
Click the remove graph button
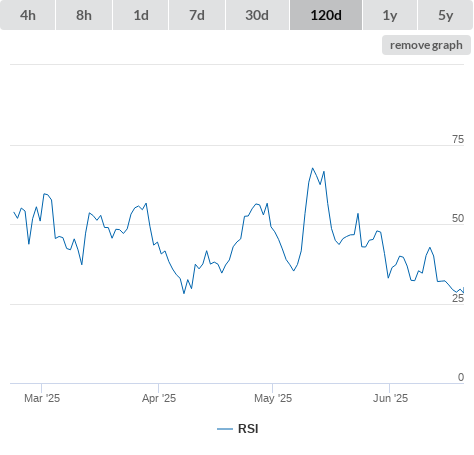426,45
